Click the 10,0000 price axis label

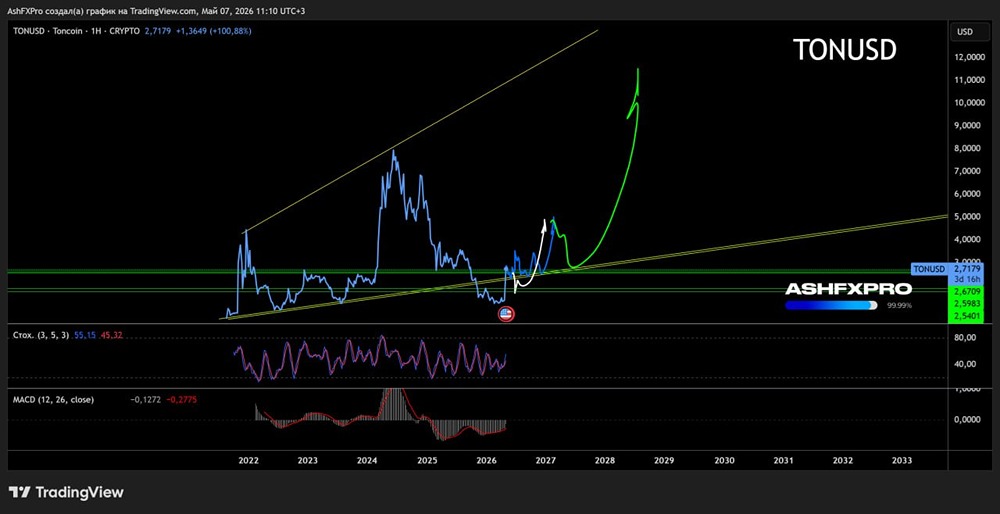click(x=968, y=103)
